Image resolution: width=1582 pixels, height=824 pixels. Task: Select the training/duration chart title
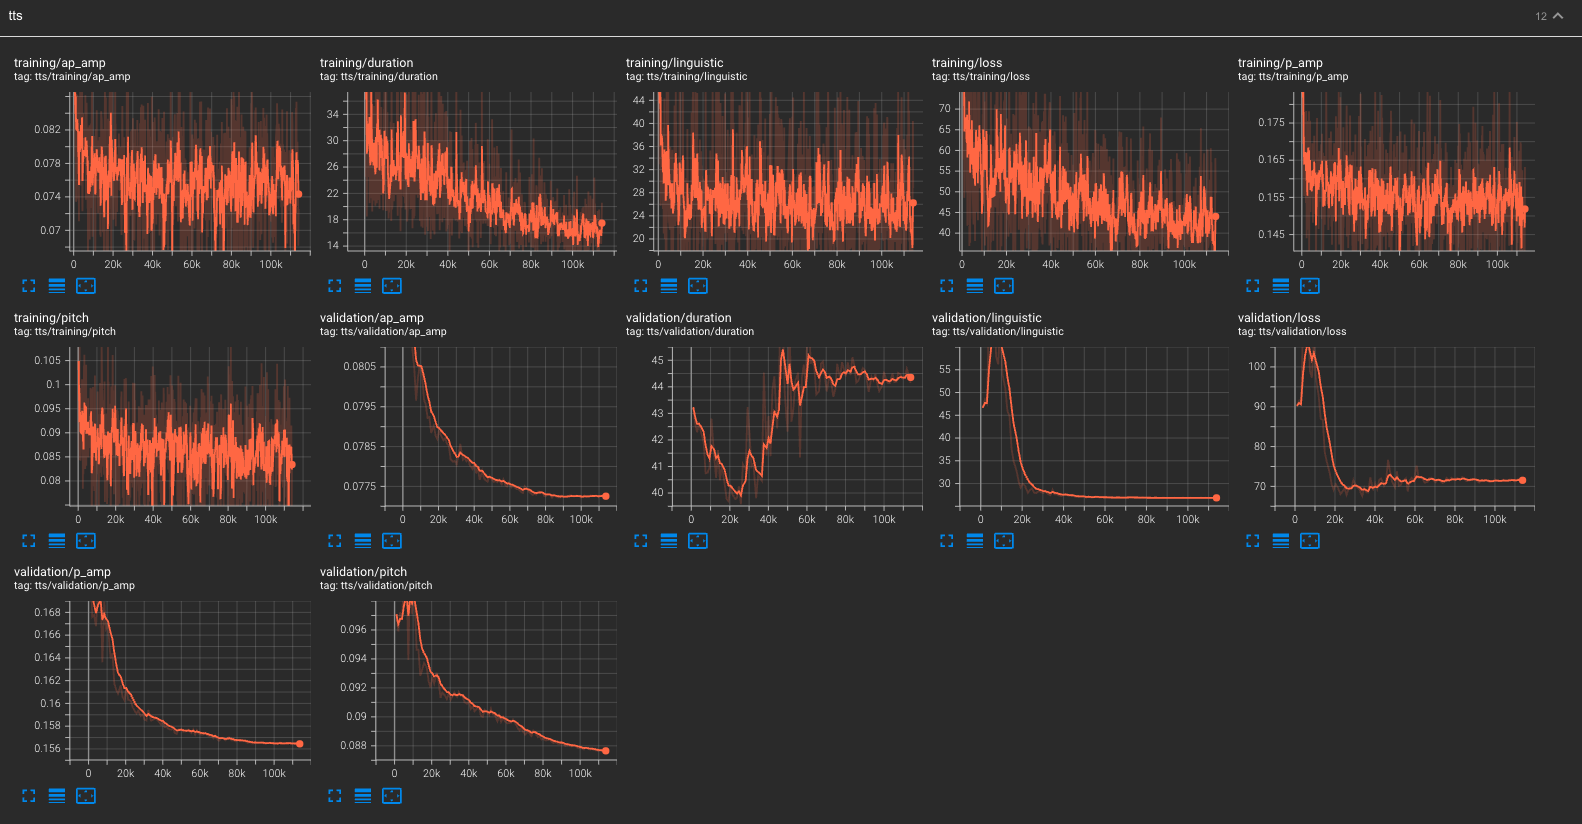pyautogui.click(x=366, y=63)
